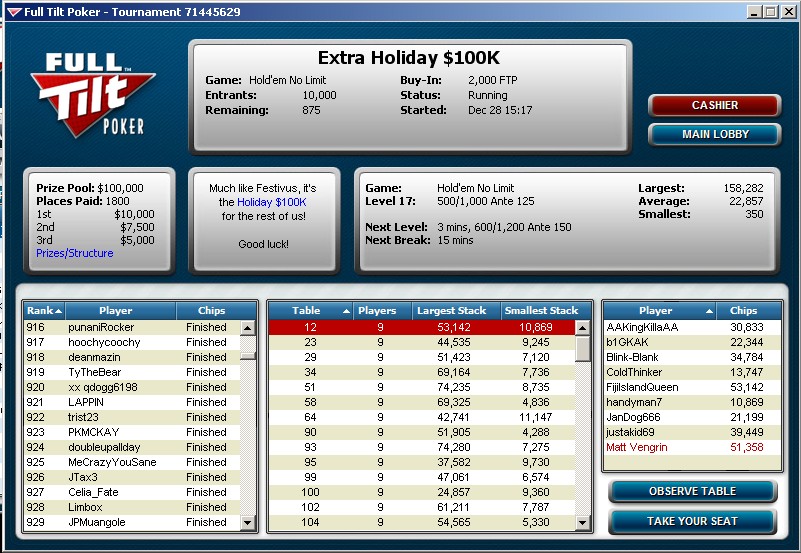Viewport: 801px width, 553px height.
Task: Select table 12 row
Action: pos(422,327)
